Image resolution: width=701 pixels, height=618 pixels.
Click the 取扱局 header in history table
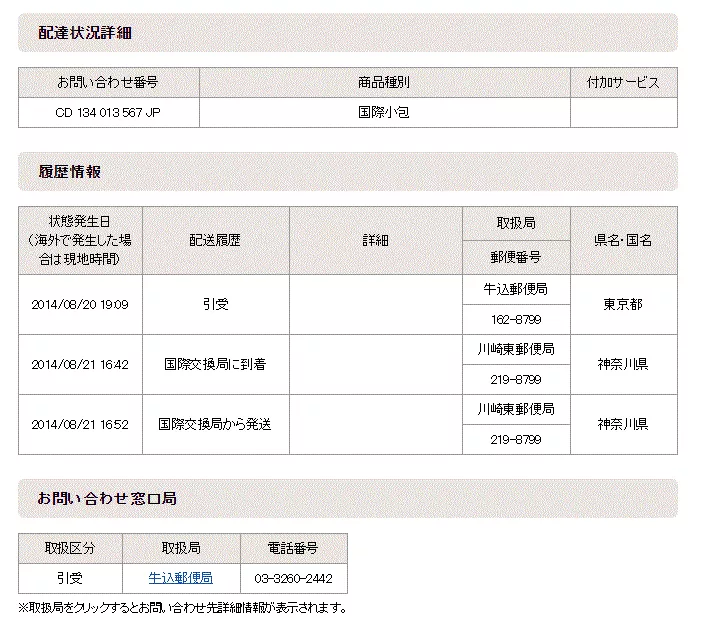516,223
